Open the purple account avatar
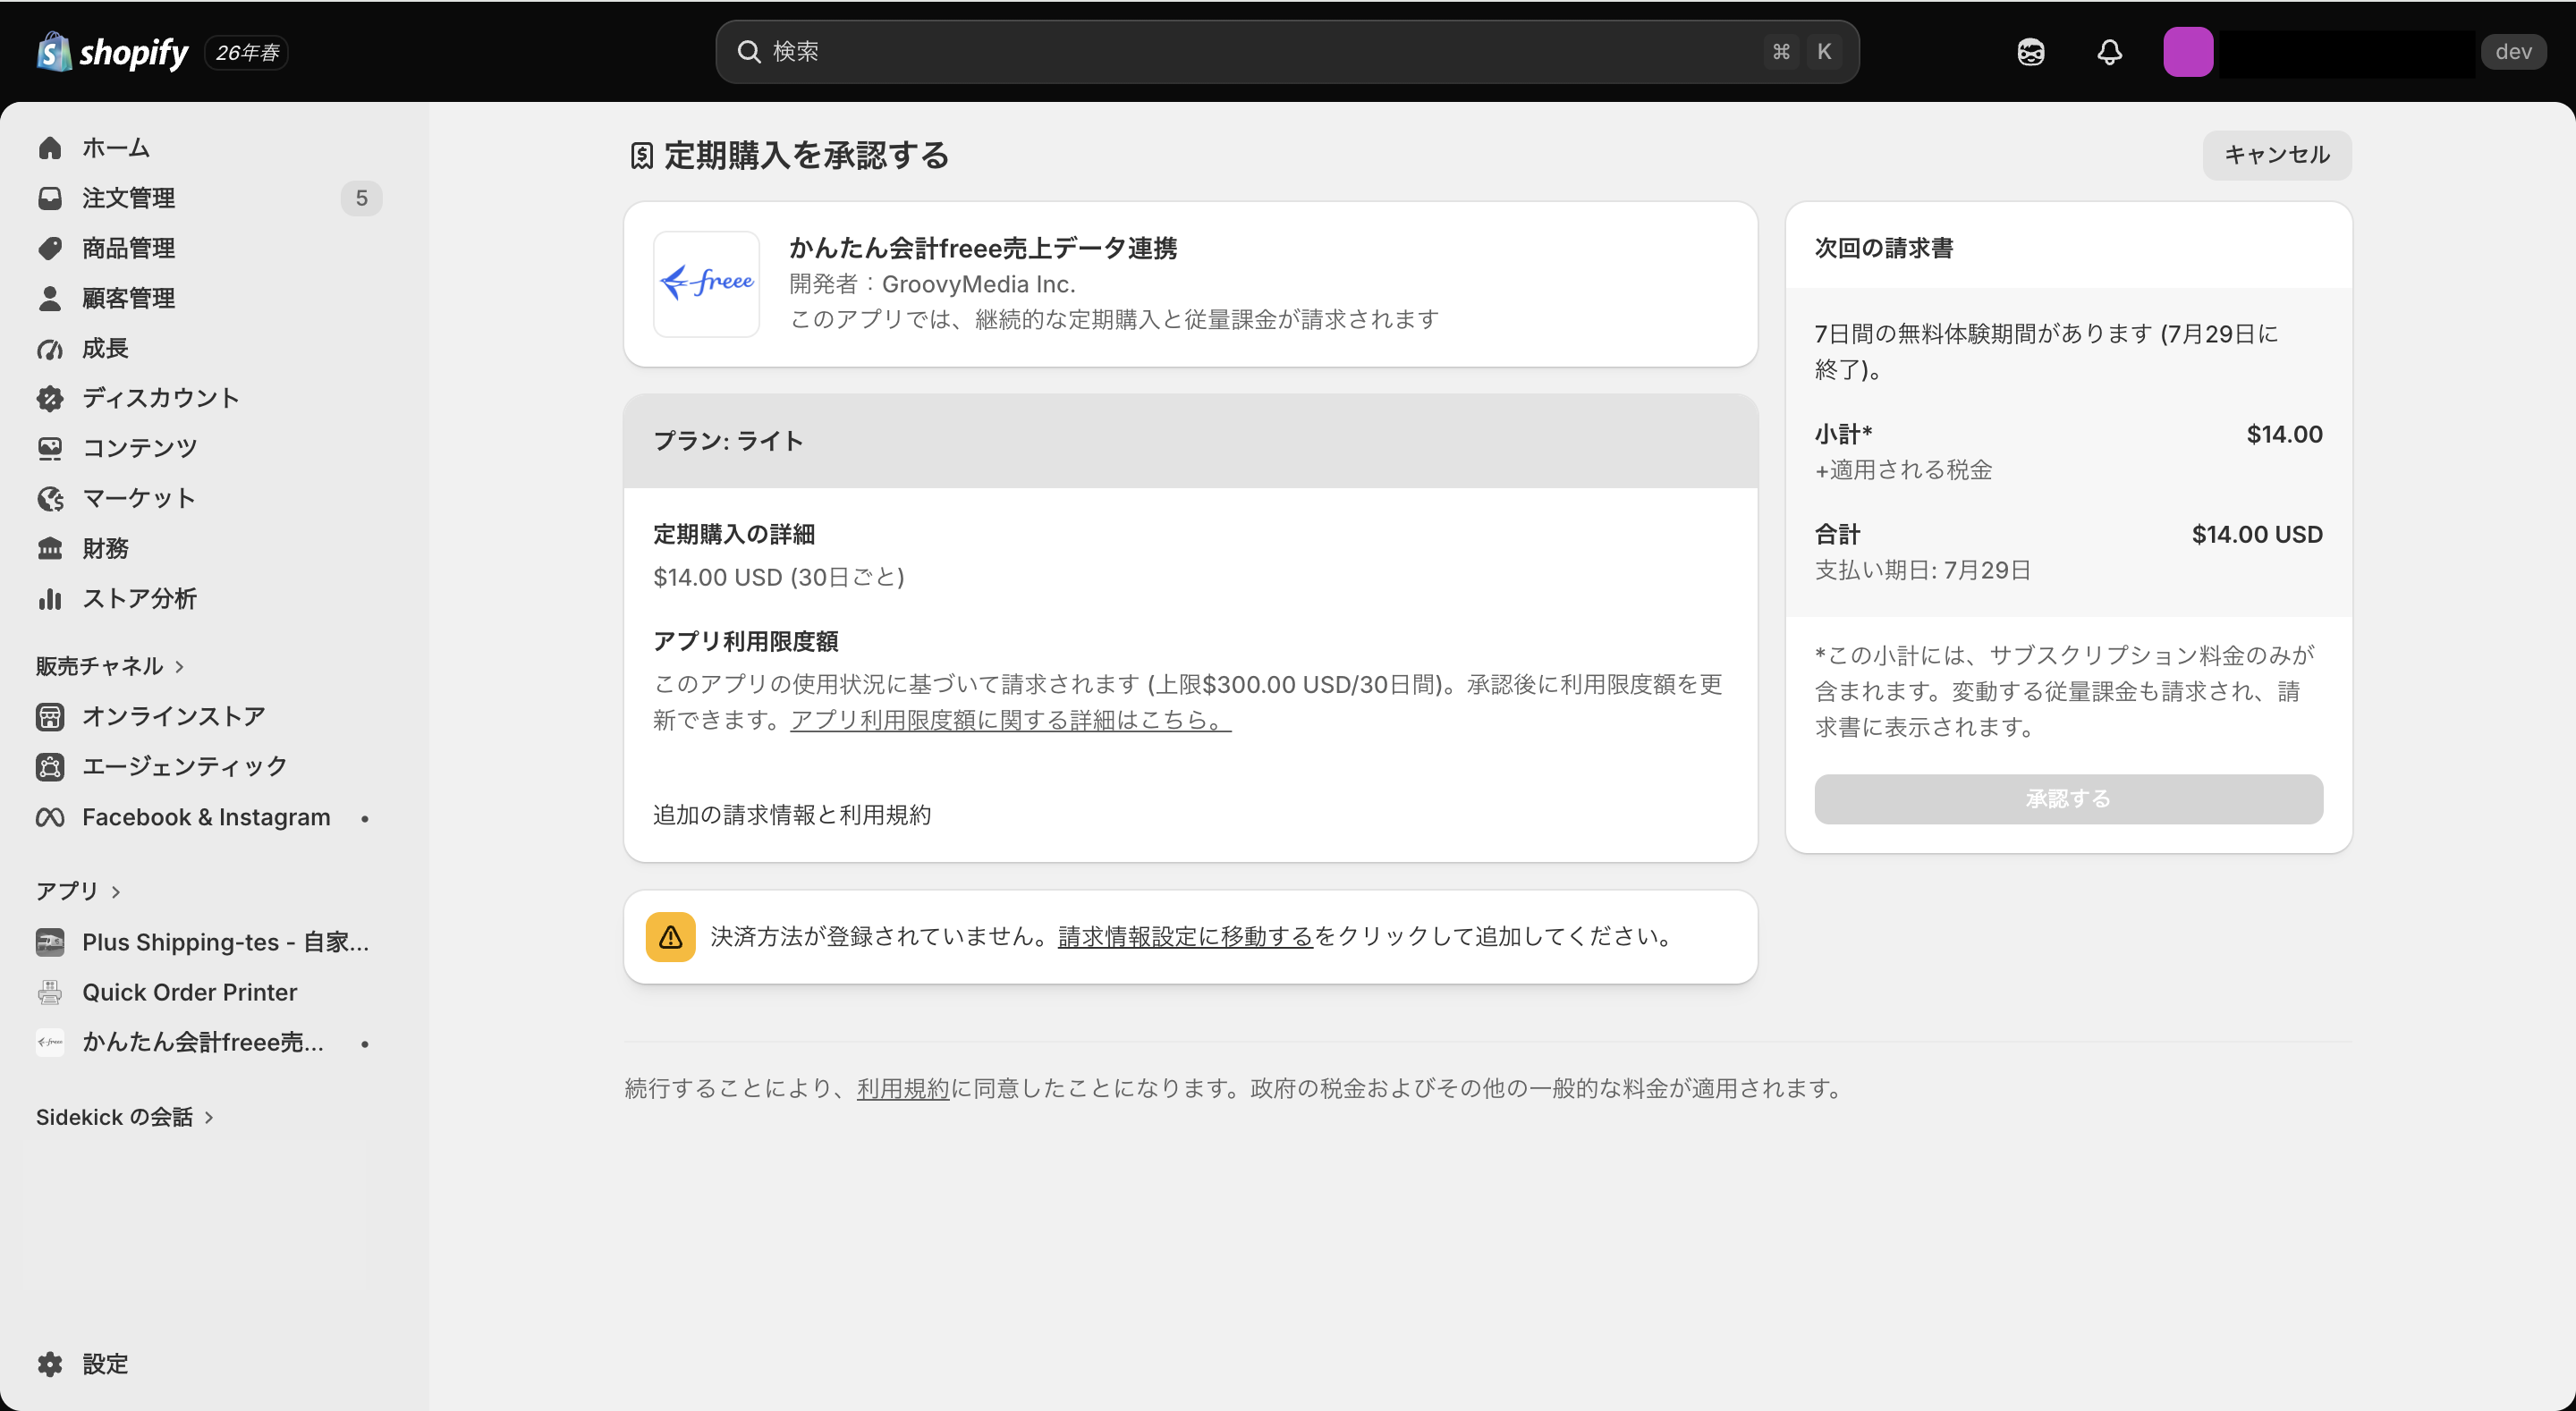The image size is (2576, 1411). coord(2188,52)
